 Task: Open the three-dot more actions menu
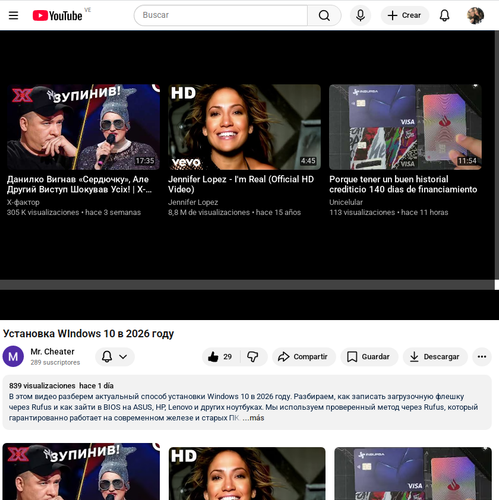coord(482,357)
